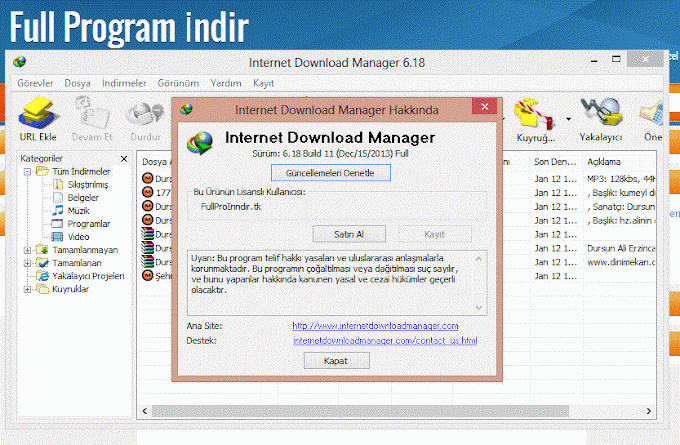Expand the Kuyruklar tree node

(x=27, y=289)
